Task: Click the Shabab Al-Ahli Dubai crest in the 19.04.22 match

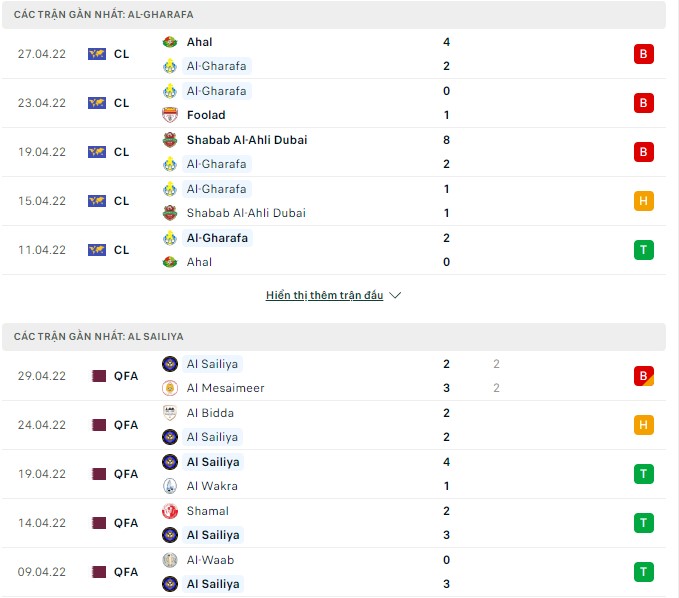Action: tap(170, 140)
